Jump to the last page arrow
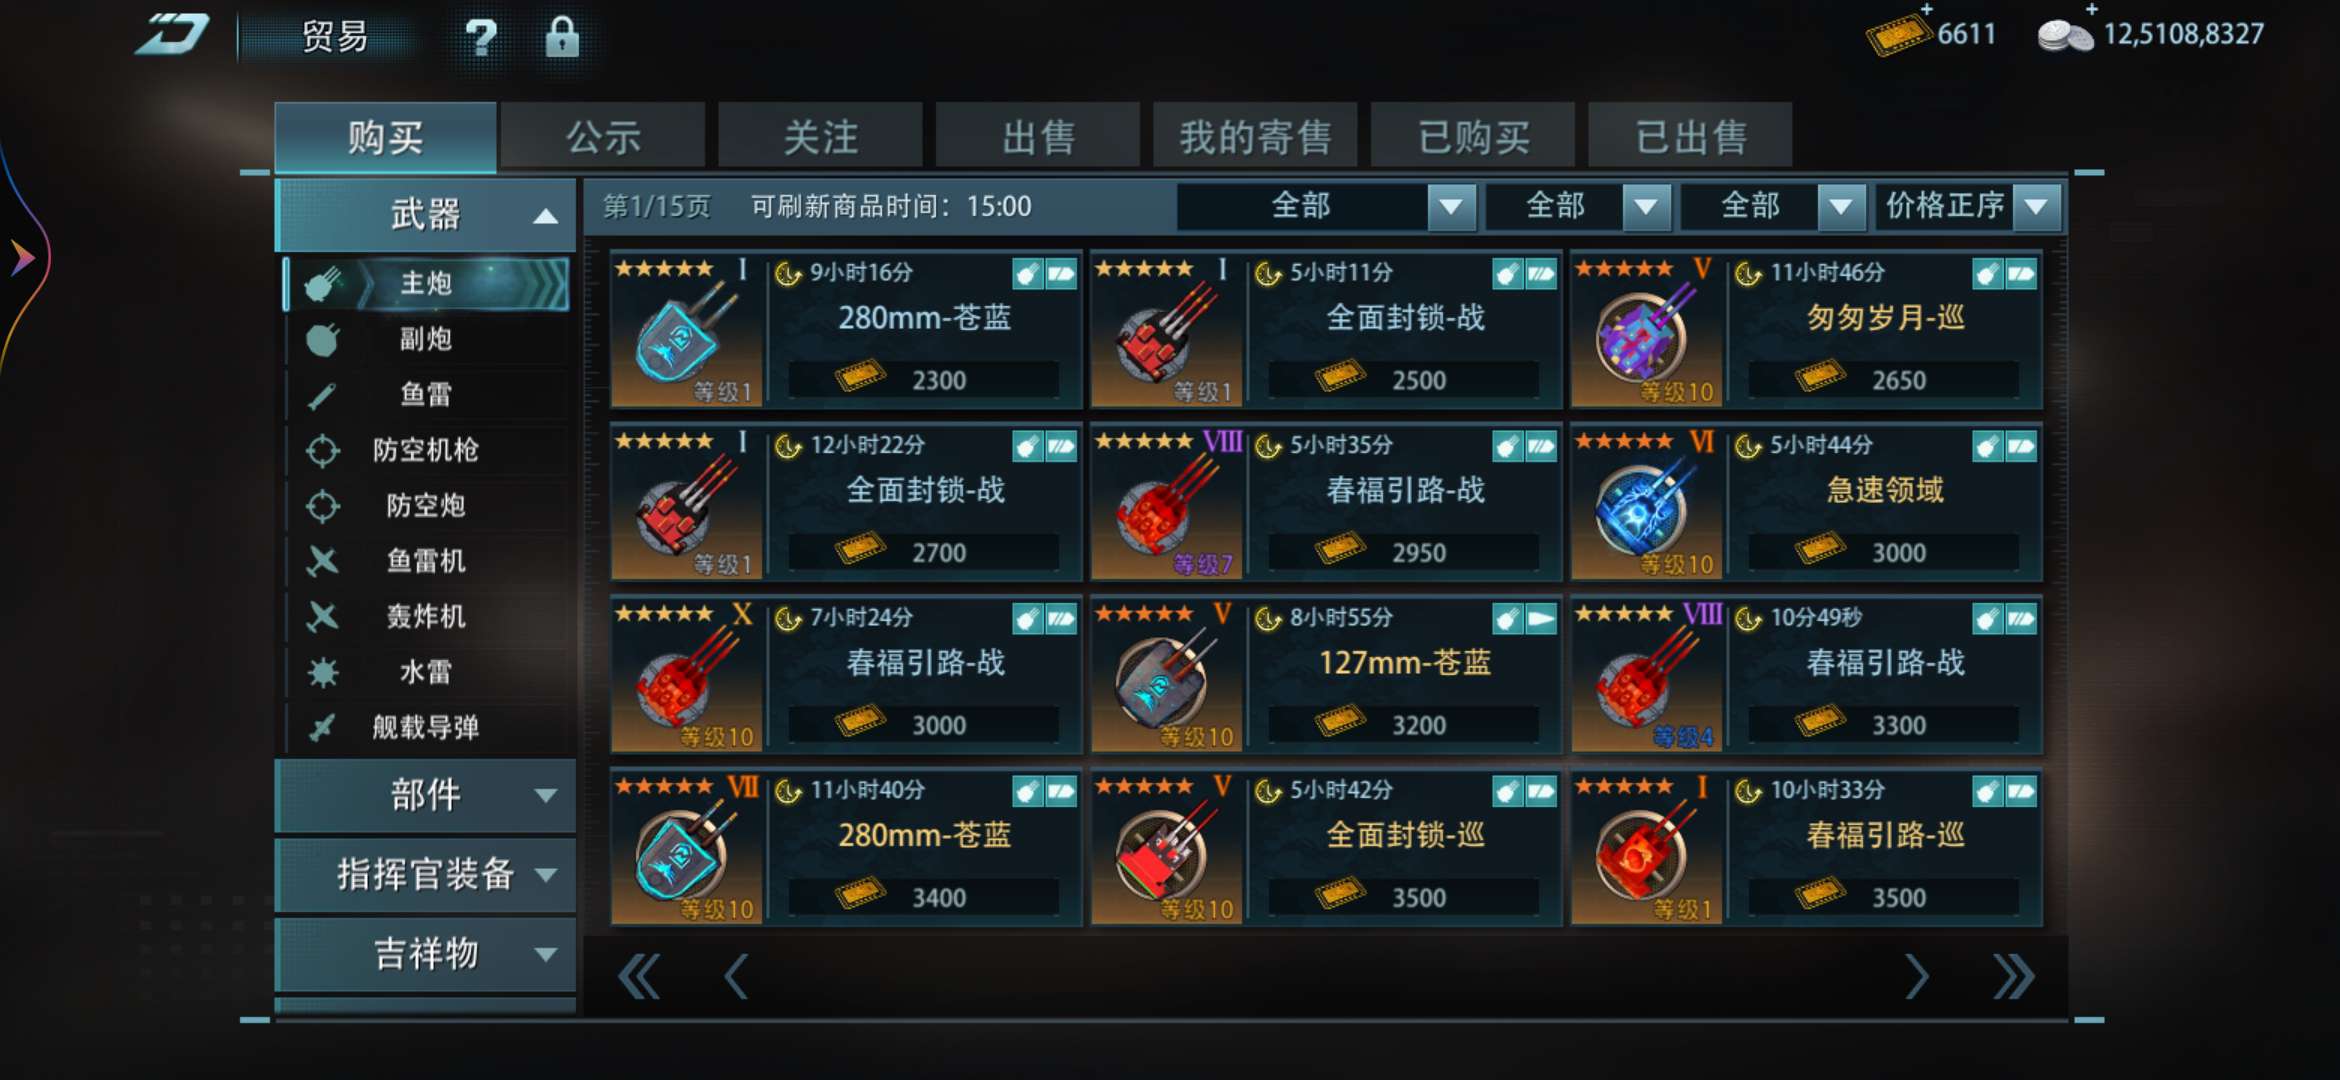The width and height of the screenshot is (2340, 1080). (2013, 977)
